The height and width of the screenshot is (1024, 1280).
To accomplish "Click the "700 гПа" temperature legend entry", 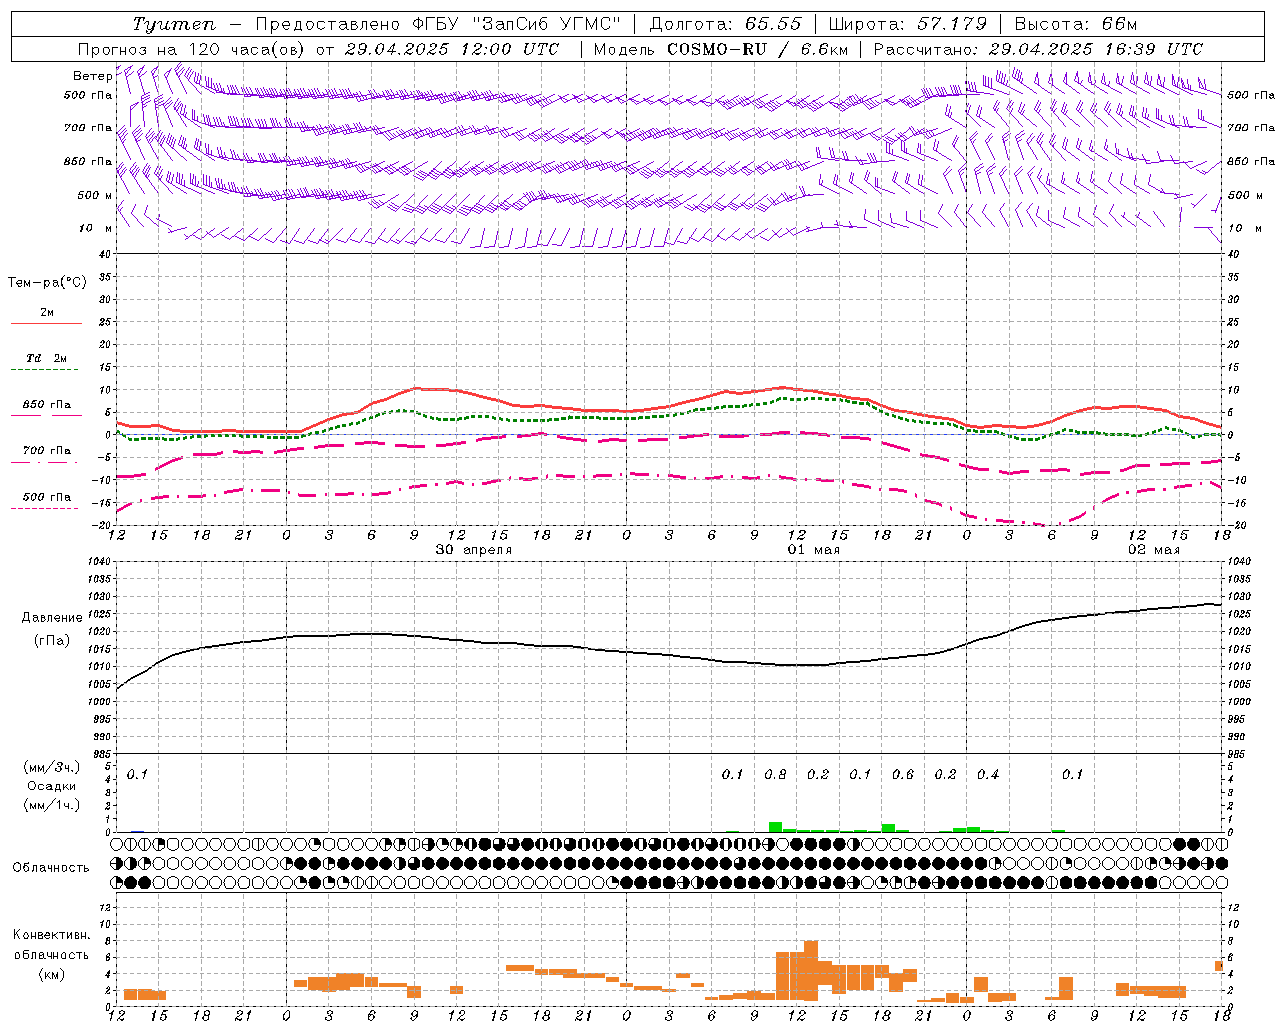I will coord(47,450).
